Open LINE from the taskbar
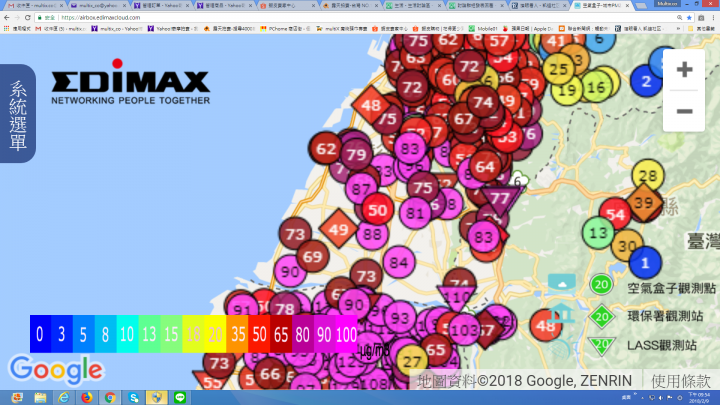This screenshot has height=405, width=720. [x=180, y=397]
